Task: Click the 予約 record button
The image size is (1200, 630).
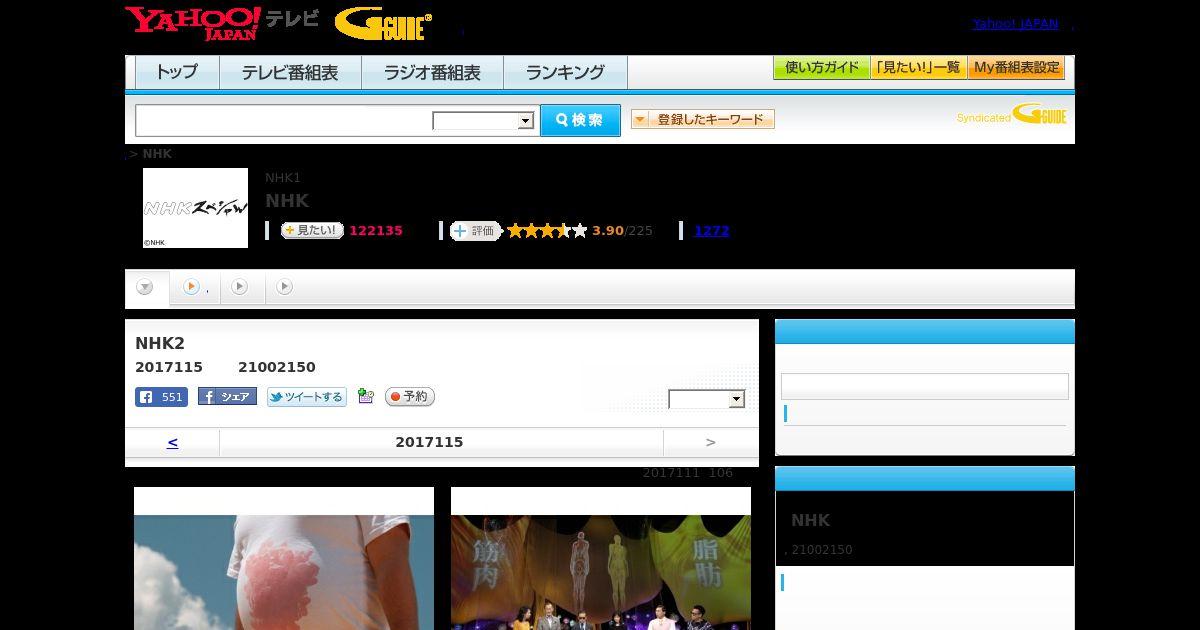Action: point(410,397)
